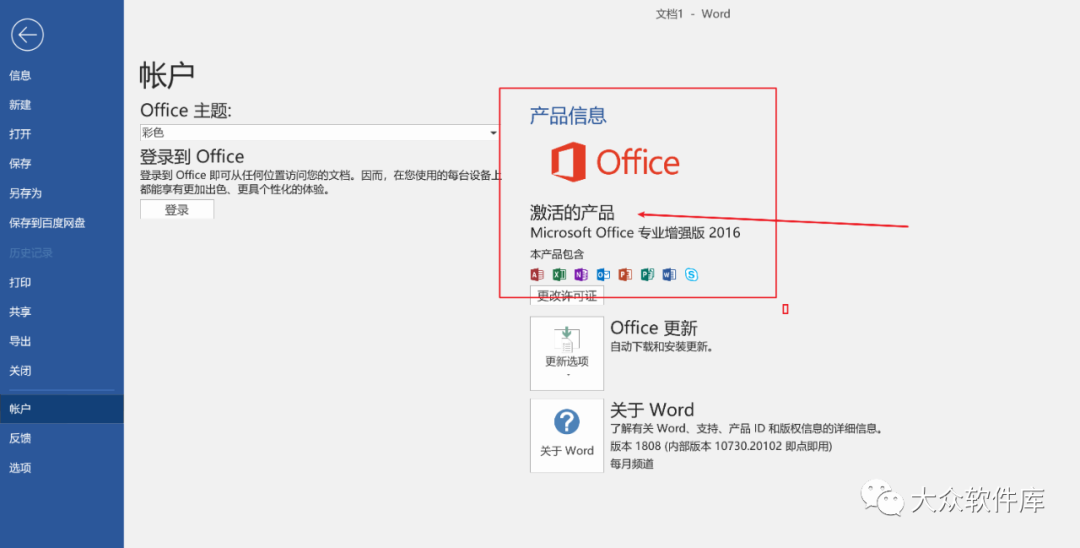Click the Office logo in 产品信息
Screen dimensions: 1080x548
tap(615, 162)
